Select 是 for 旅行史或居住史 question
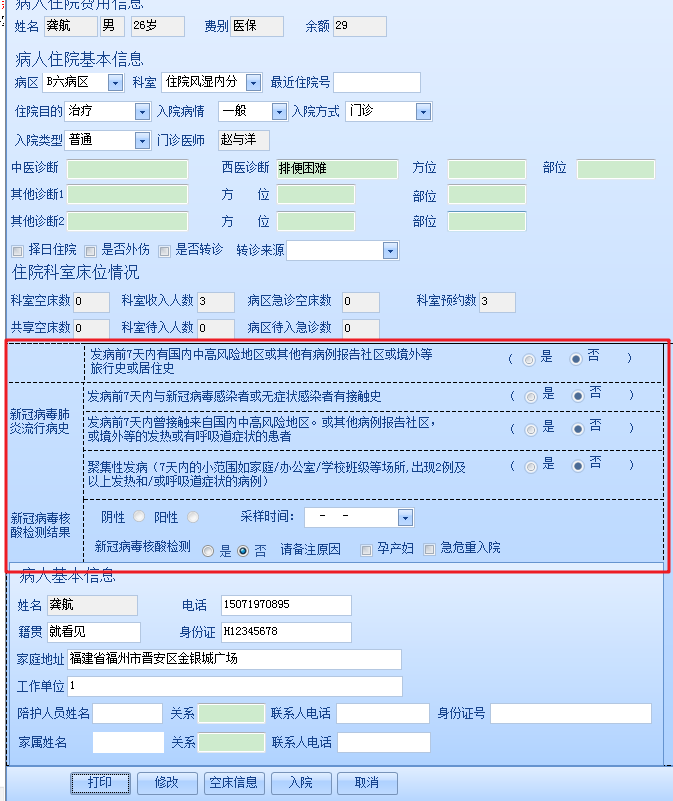 [x=529, y=360]
